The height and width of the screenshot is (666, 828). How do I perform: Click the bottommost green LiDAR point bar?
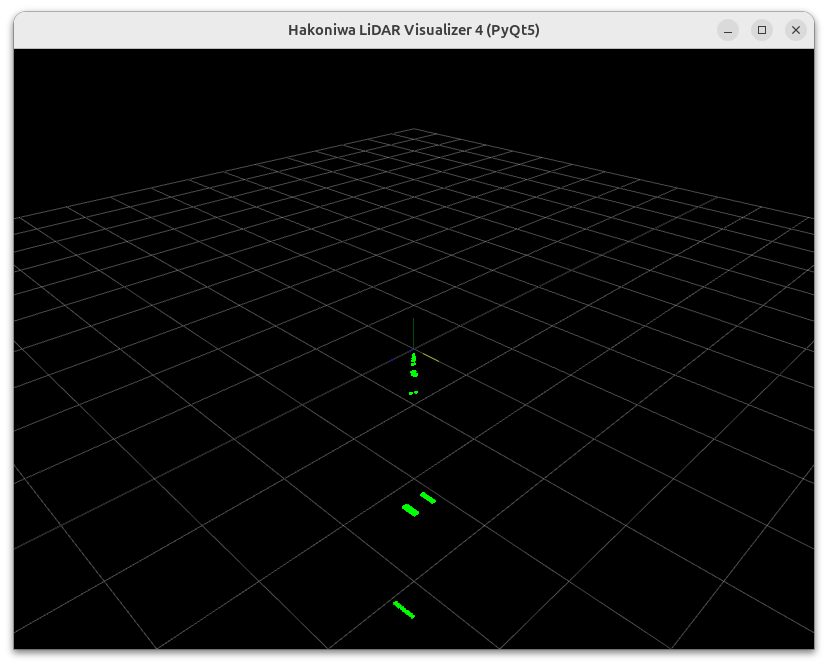(x=404, y=609)
